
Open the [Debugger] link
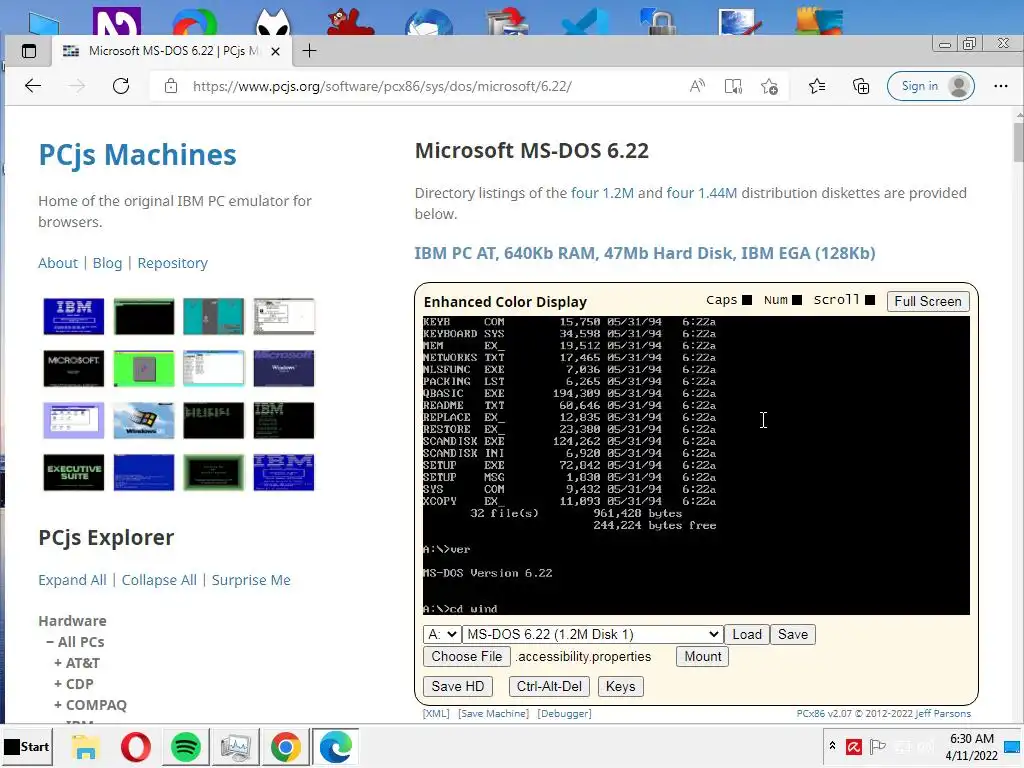click(564, 713)
